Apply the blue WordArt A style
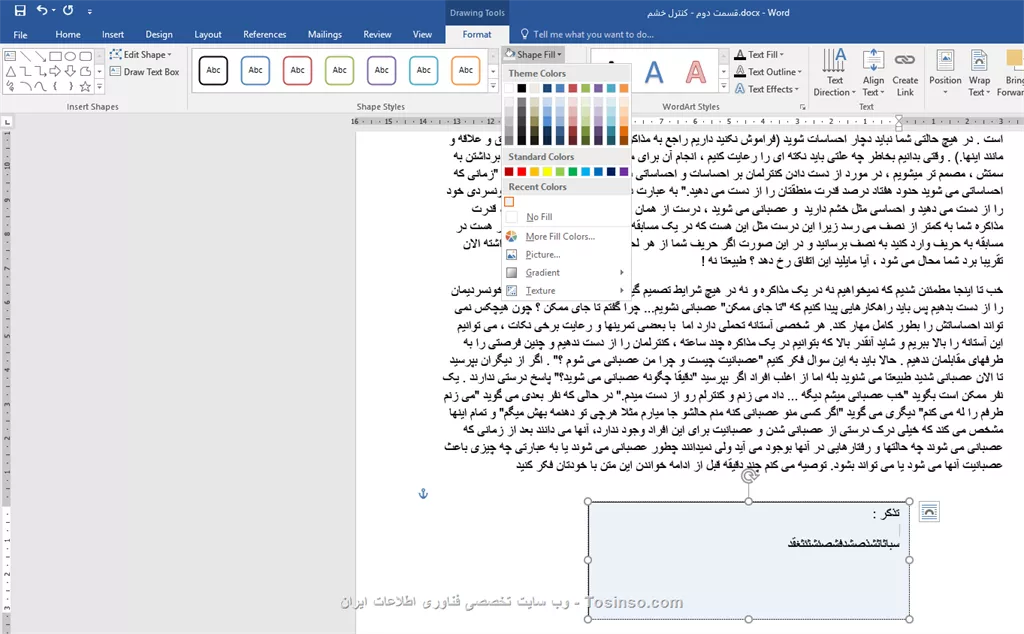Screen dimensions: 1024x634 tap(654, 72)
